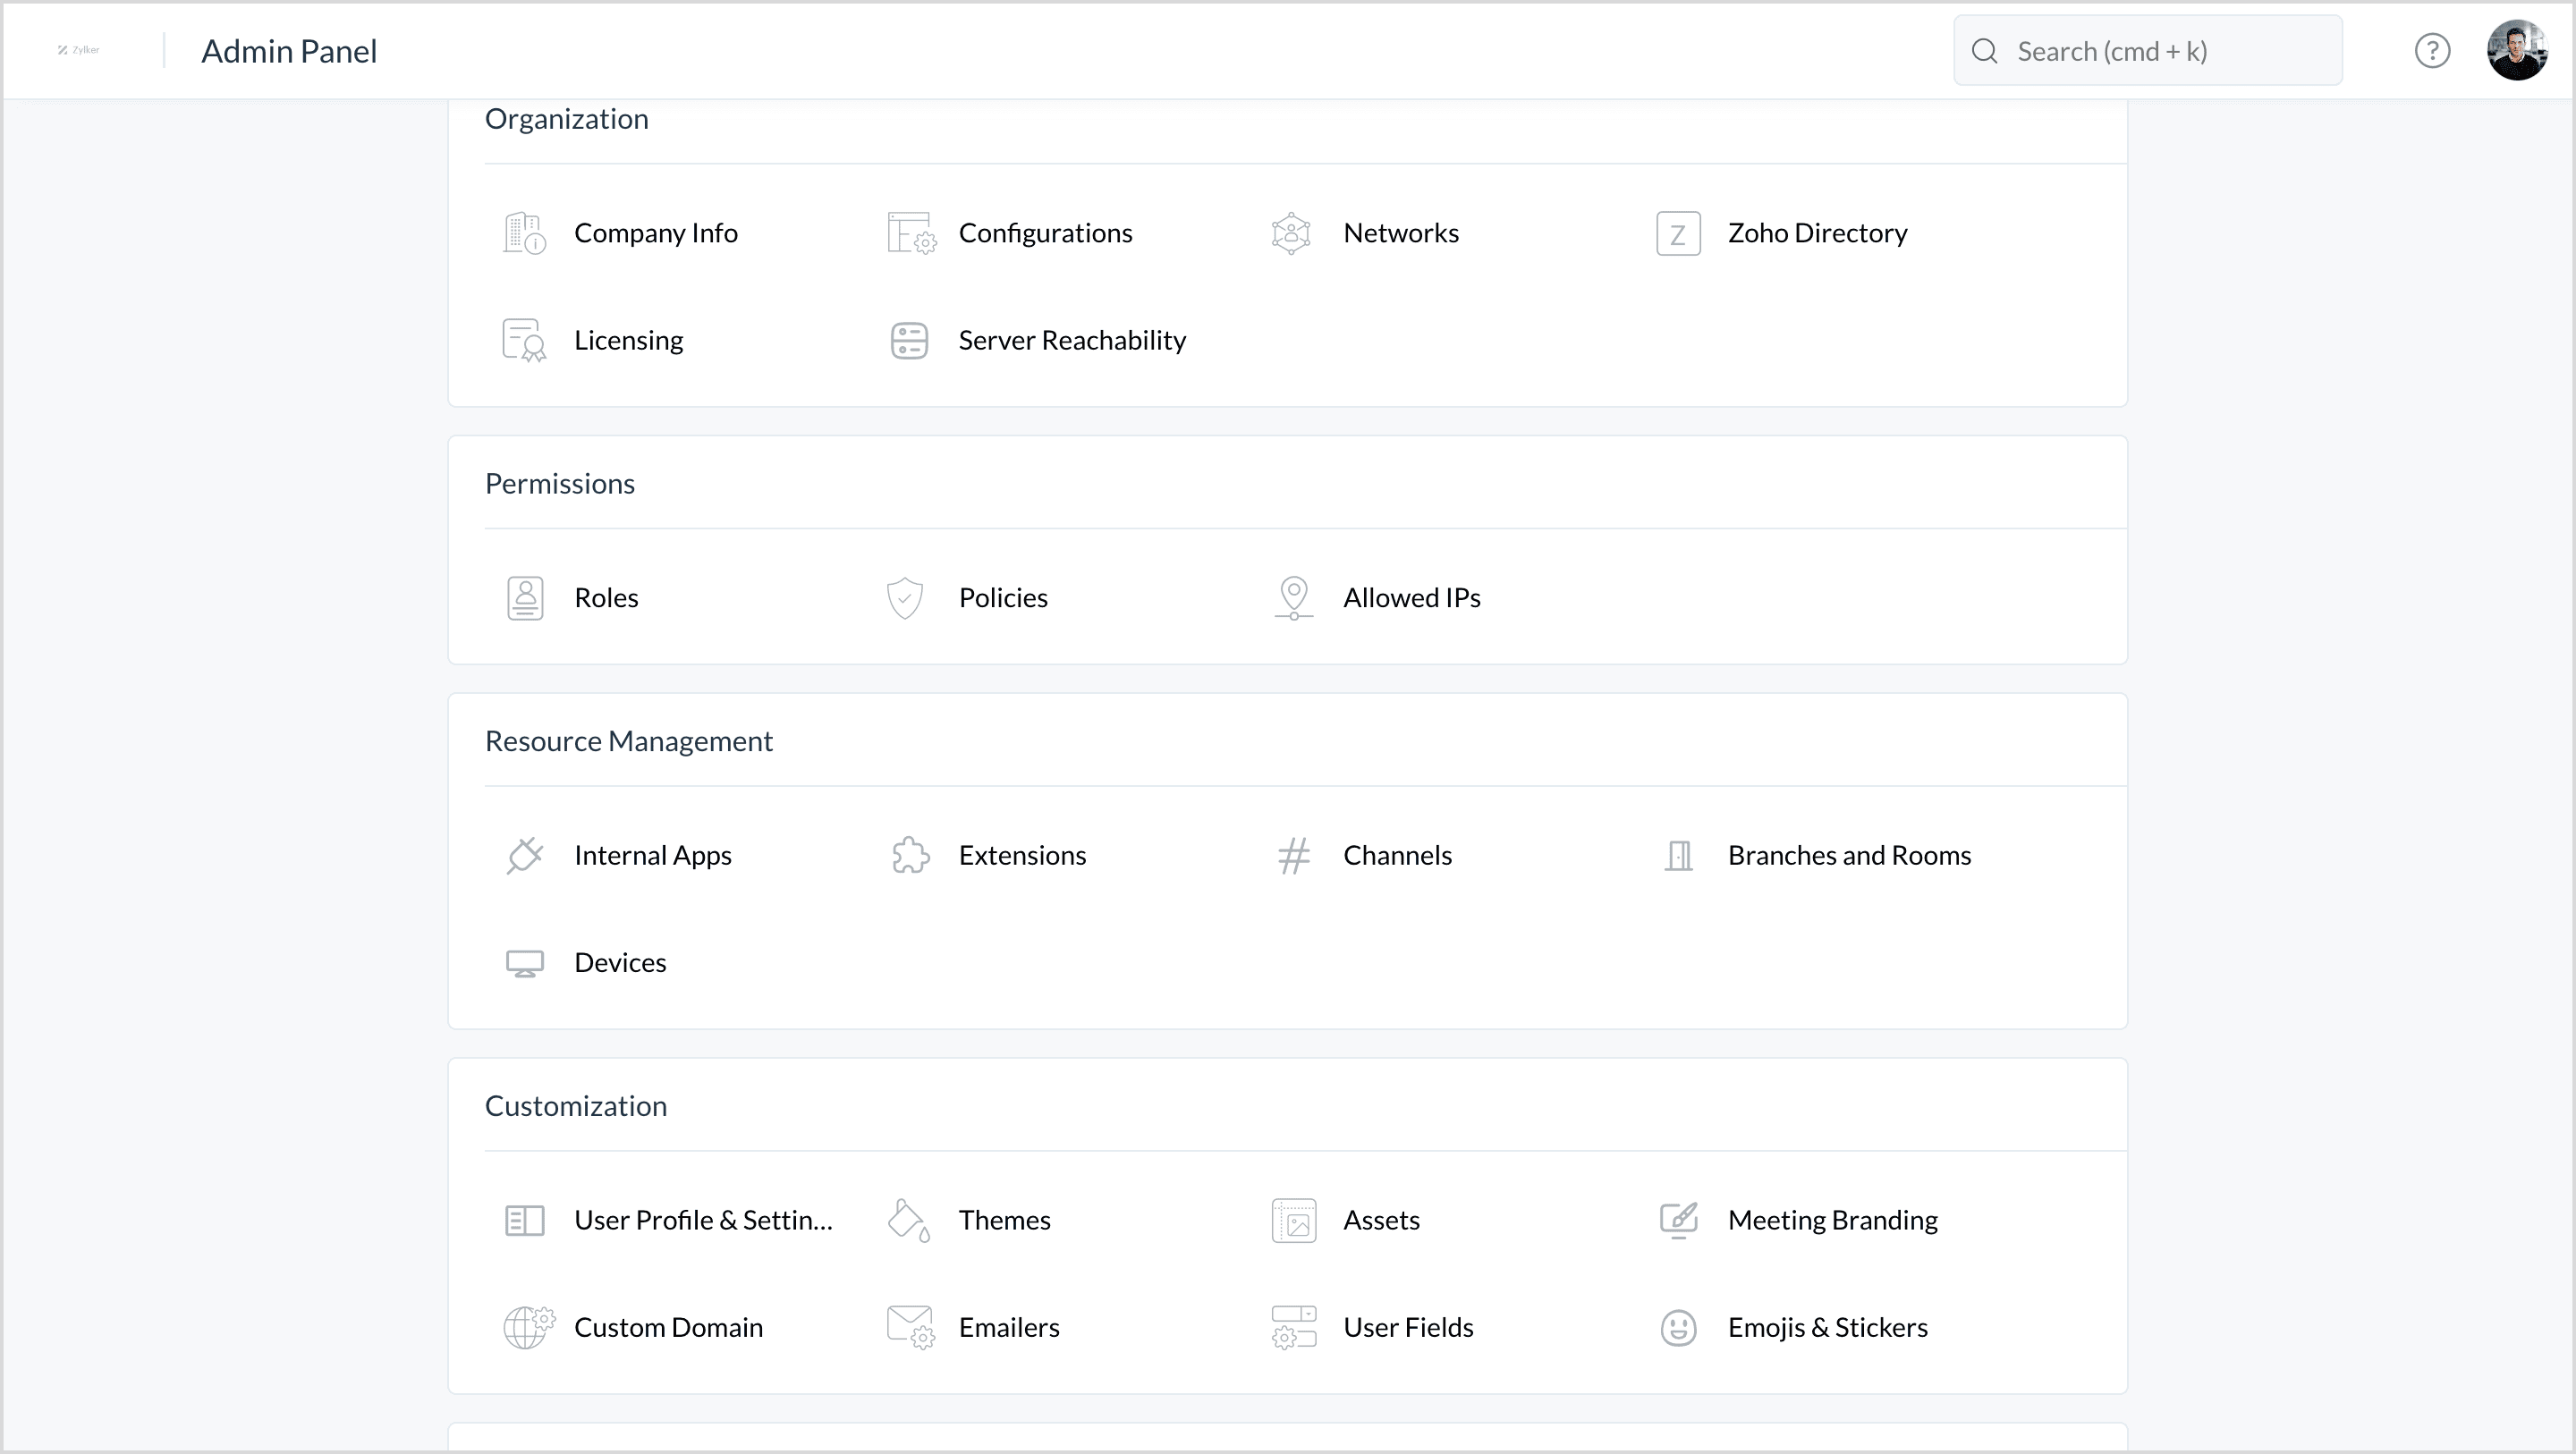Open the Company Info building icon

[x=524, y=233]
